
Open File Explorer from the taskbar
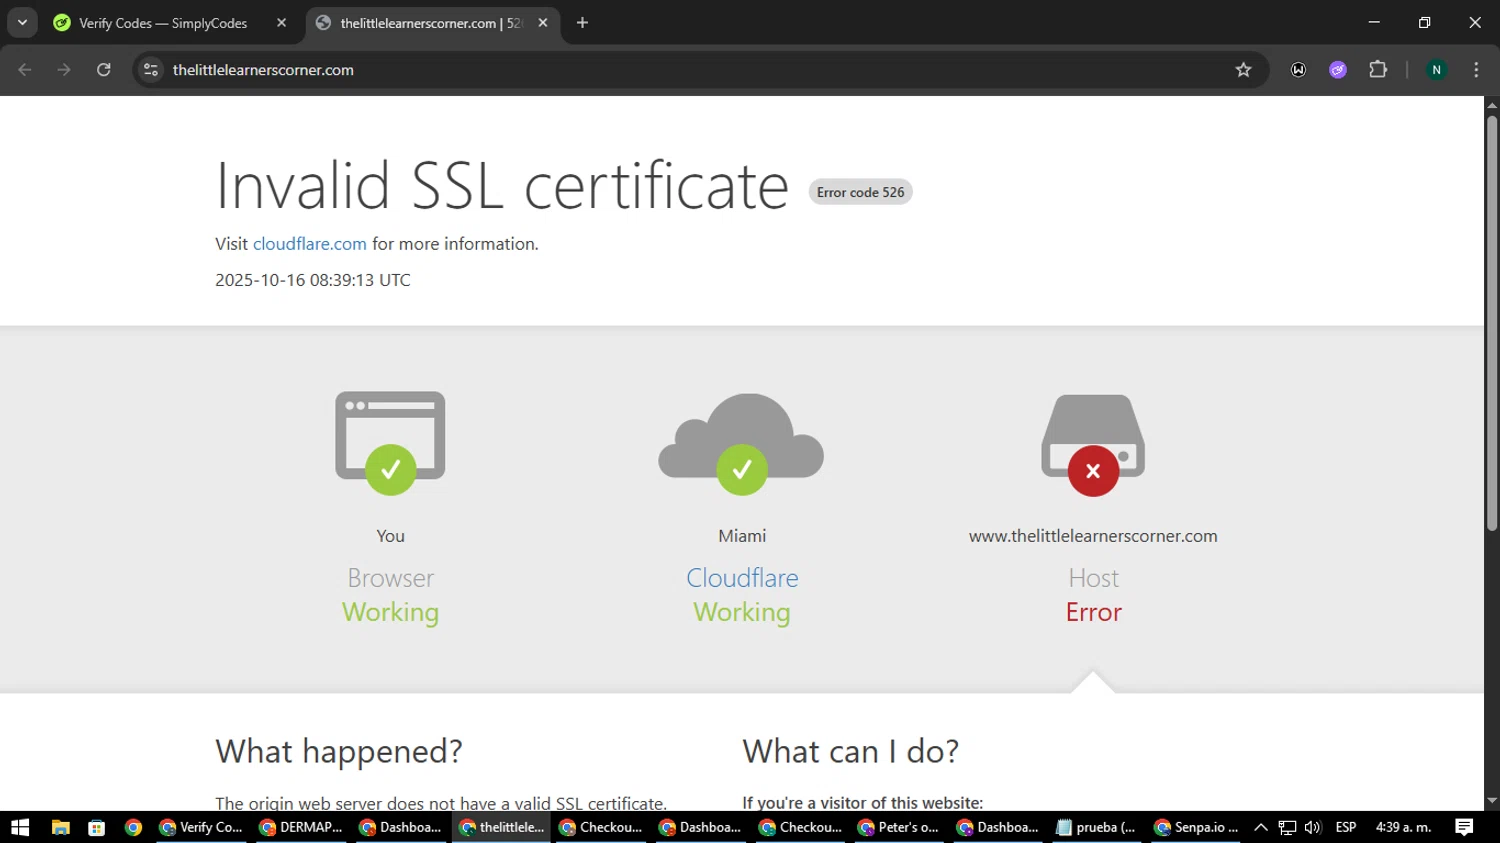(x=60, y=827)
